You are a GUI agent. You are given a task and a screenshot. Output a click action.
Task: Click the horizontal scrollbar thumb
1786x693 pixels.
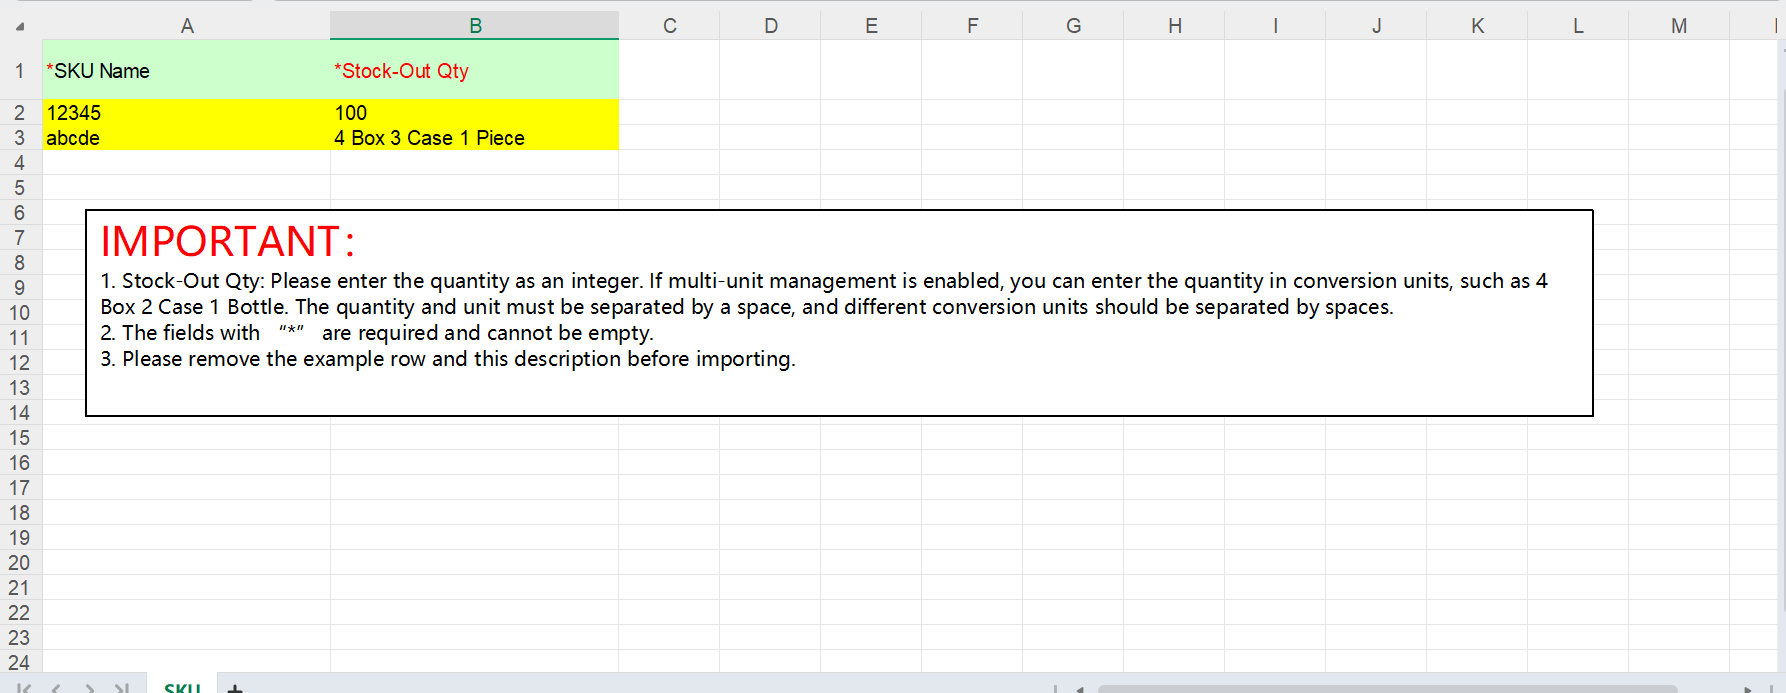coord(1386,688)
